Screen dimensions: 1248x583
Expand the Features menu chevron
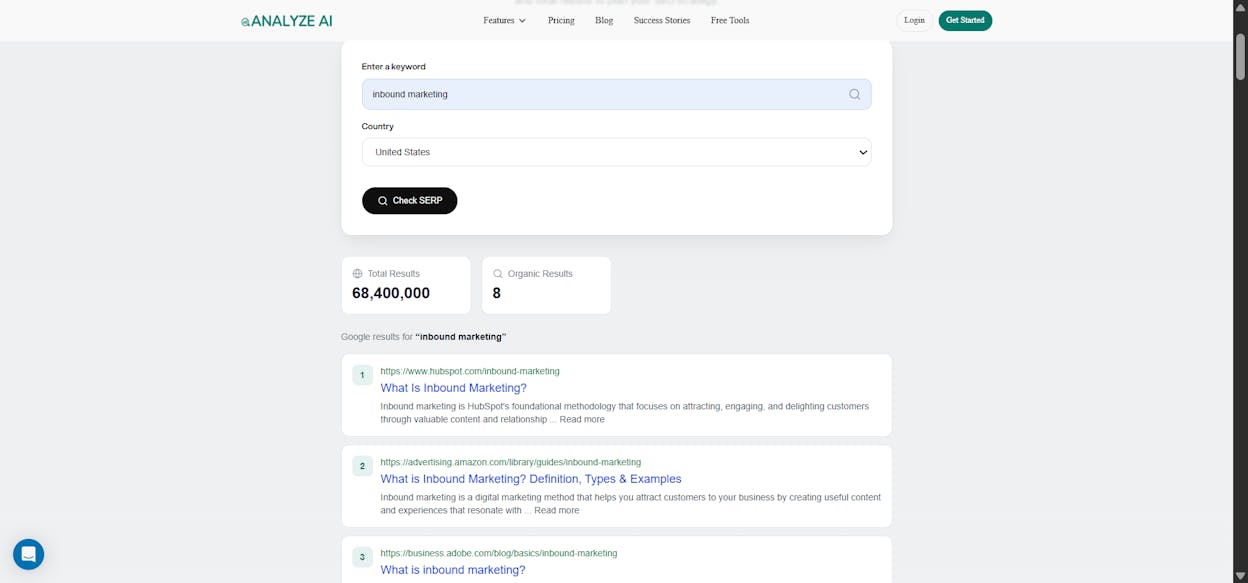pyautogui.click(x=522, y=20)
